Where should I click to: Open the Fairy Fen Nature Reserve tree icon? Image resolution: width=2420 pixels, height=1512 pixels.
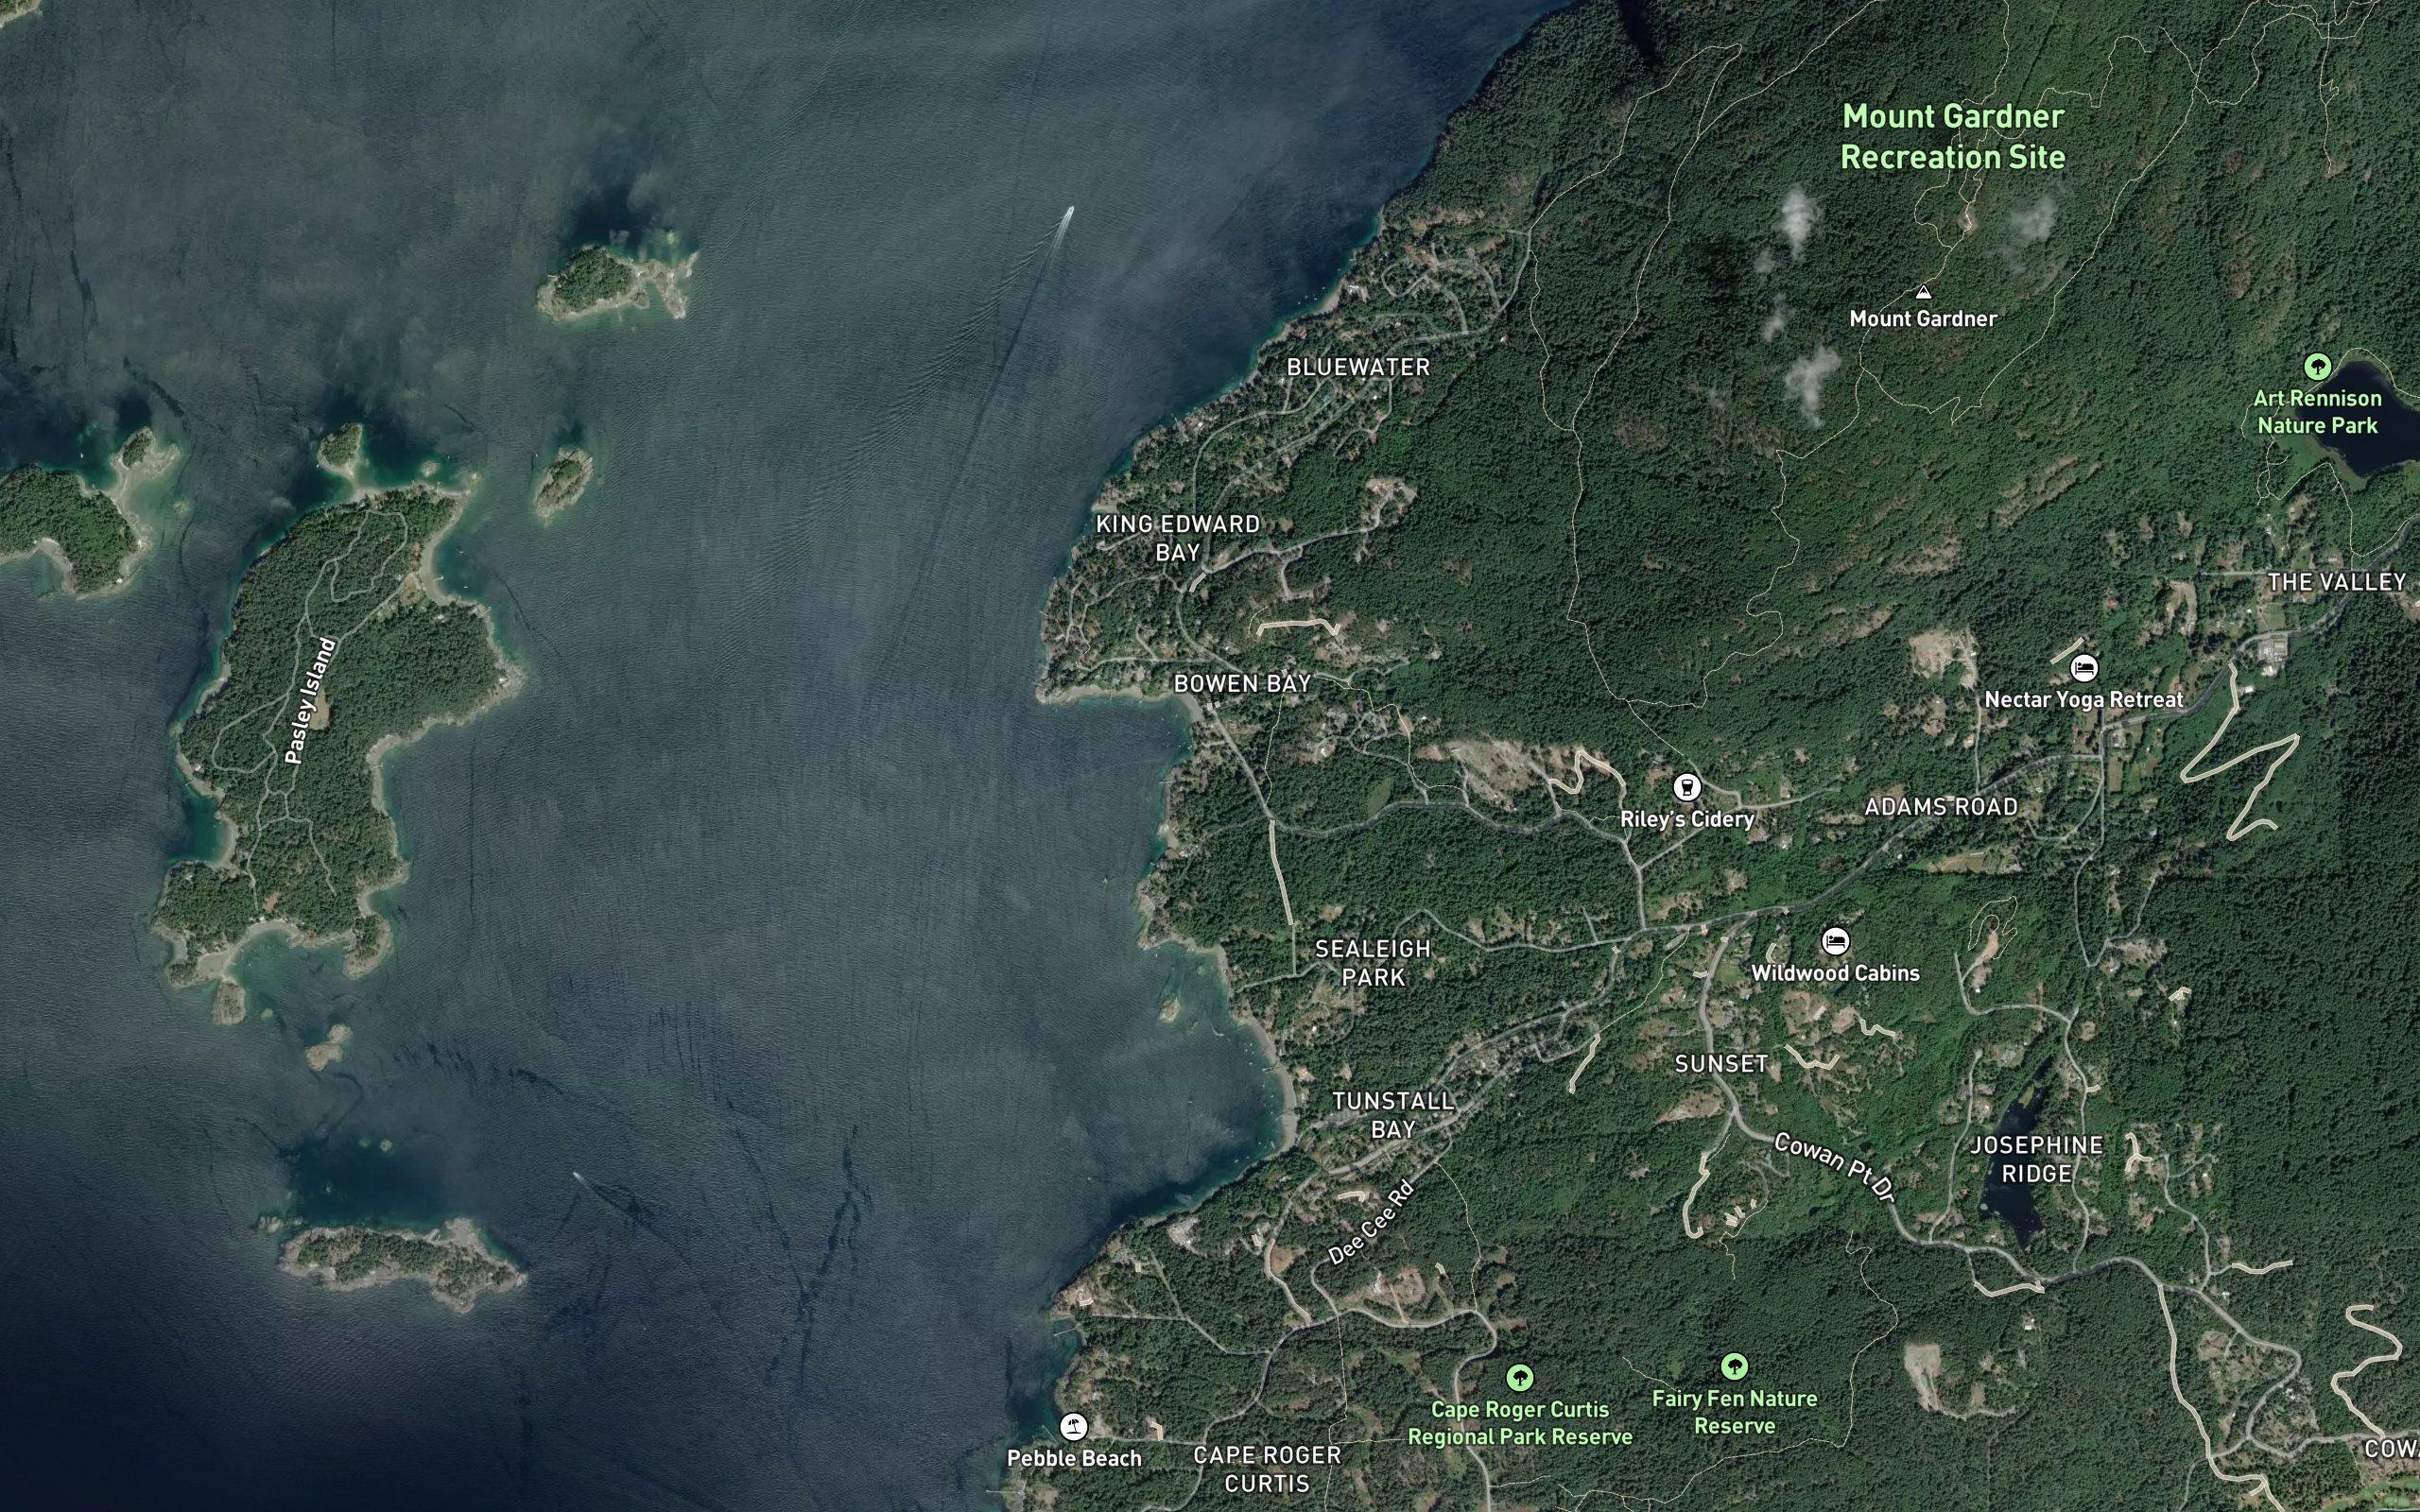pos(1734,1366)
